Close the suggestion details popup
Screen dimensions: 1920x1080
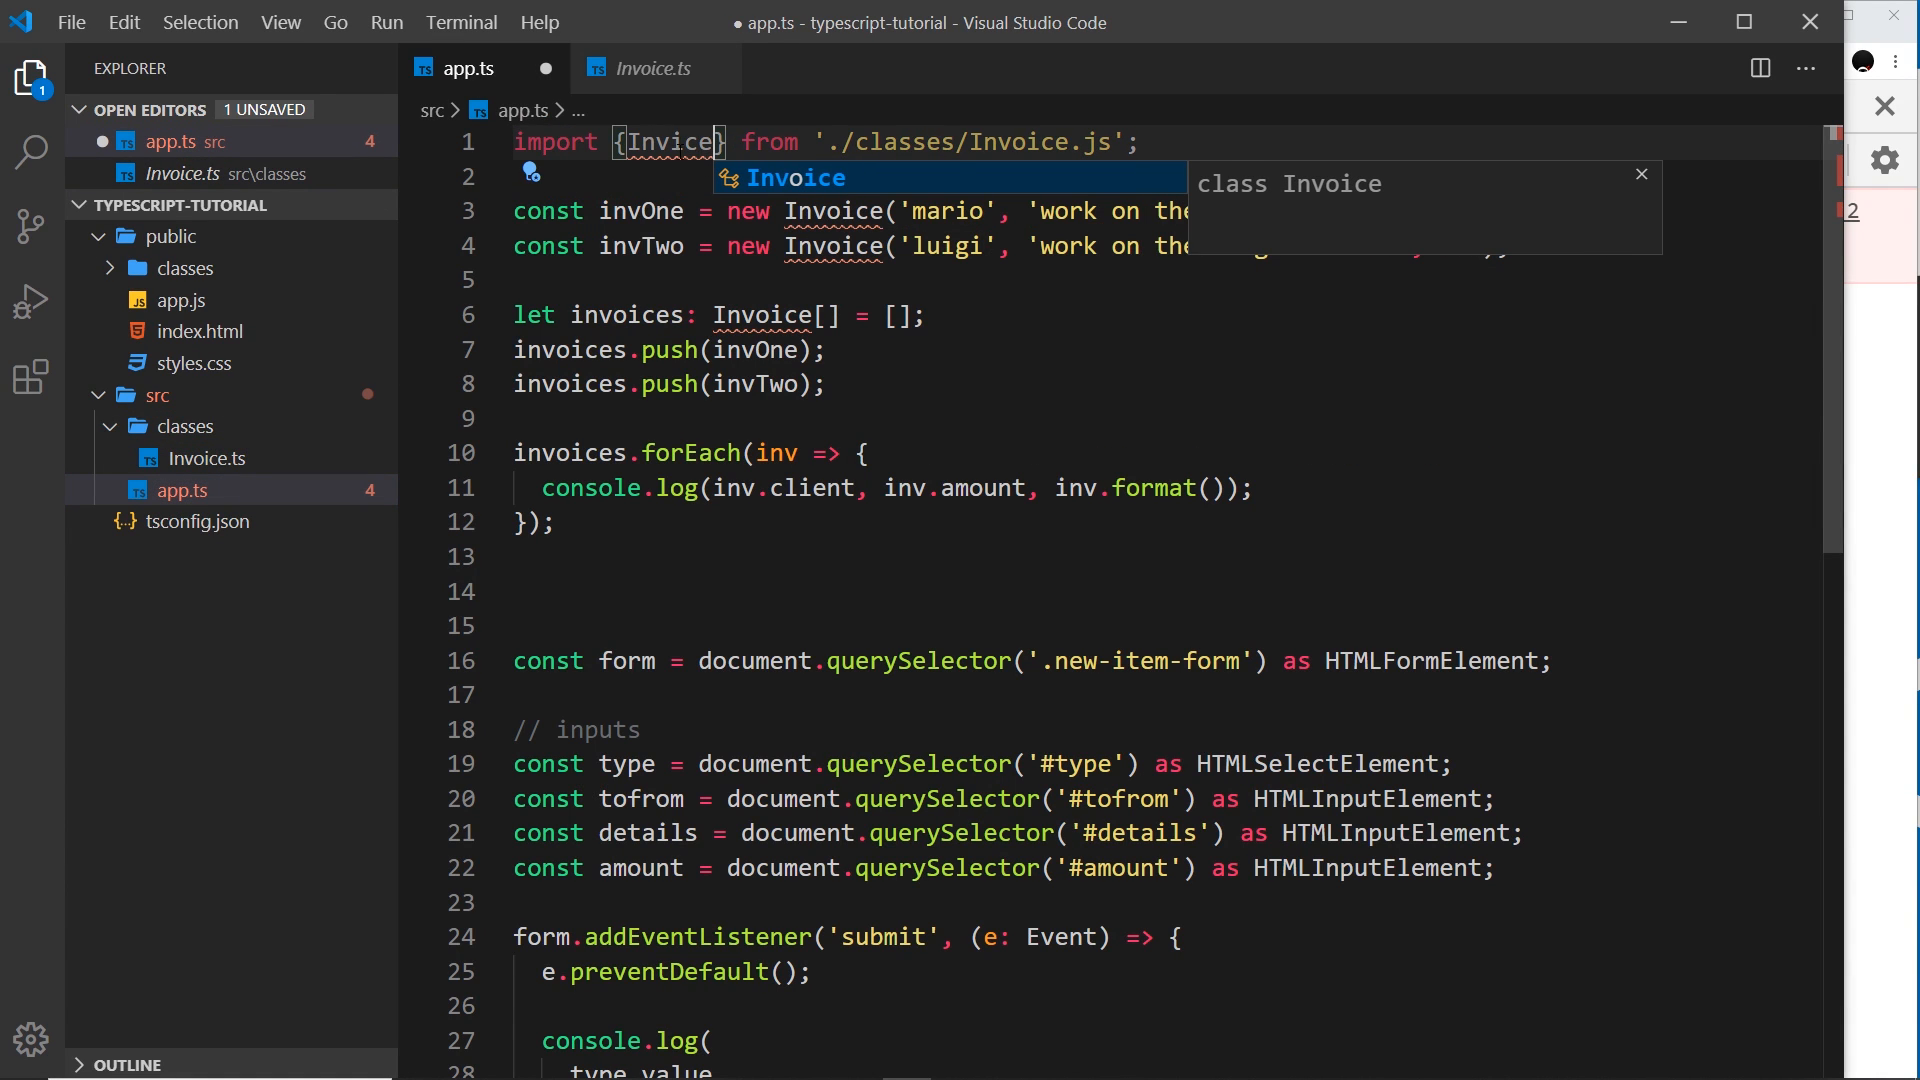(x=1641, y=174)
